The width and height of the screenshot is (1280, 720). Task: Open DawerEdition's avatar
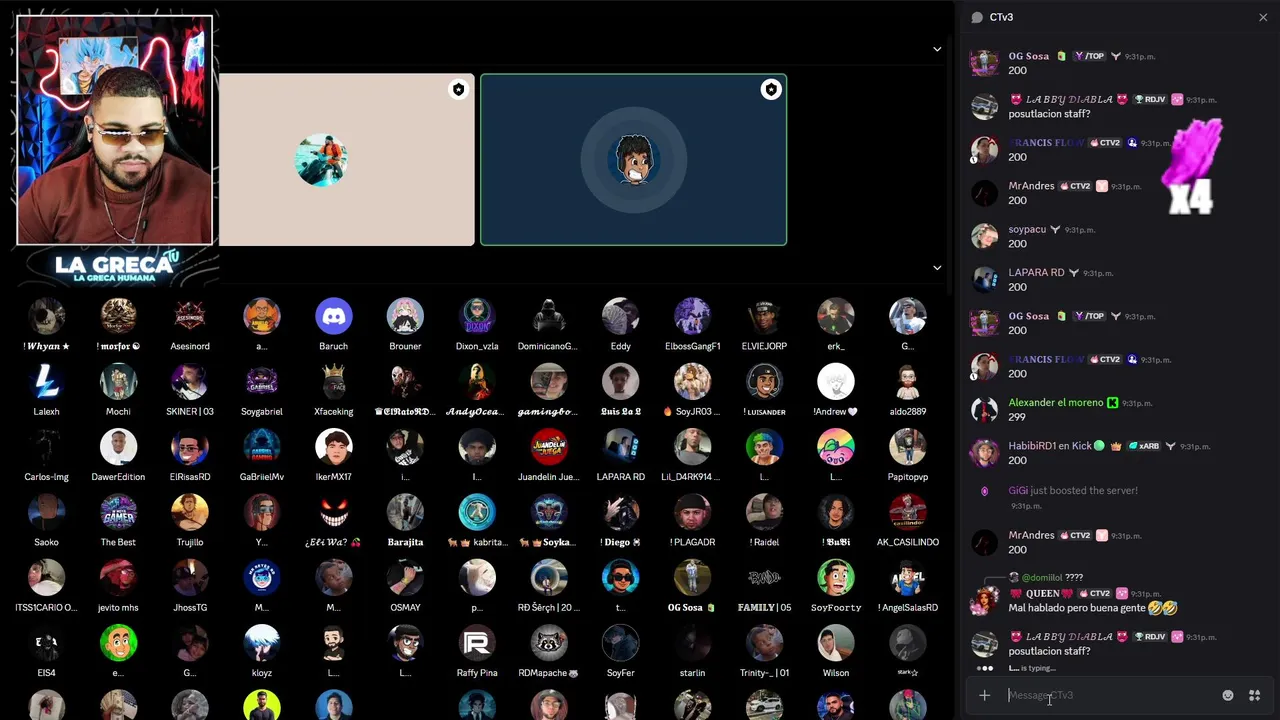[x=118, y=447]
